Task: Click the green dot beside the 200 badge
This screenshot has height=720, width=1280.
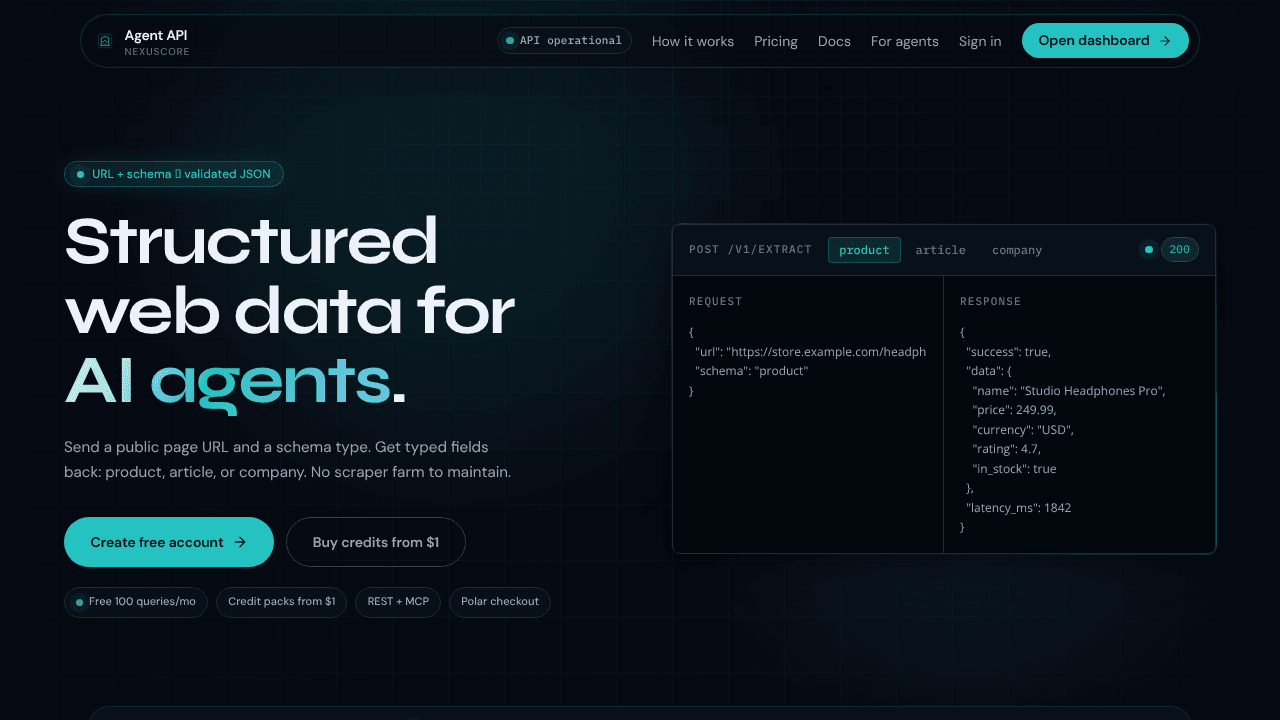Action: pos(1149,250)
